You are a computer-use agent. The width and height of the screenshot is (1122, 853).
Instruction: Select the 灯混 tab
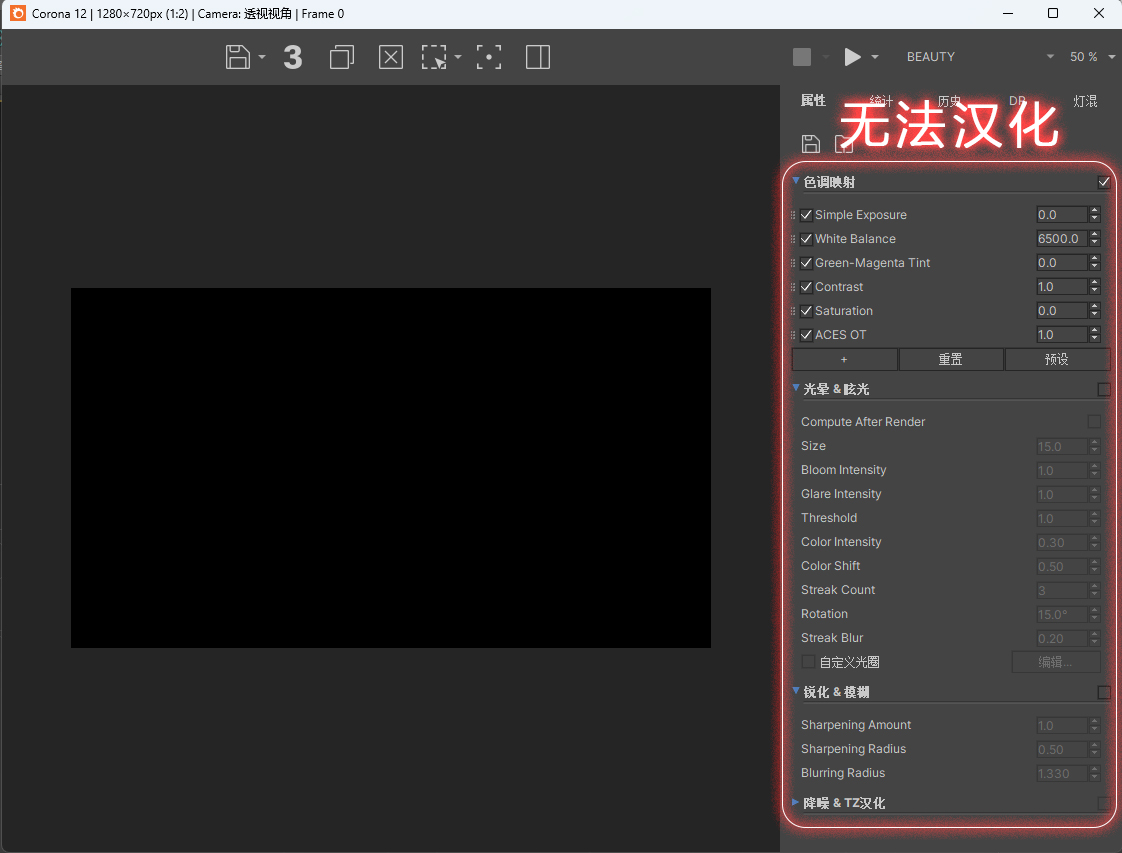point(1085,100)
